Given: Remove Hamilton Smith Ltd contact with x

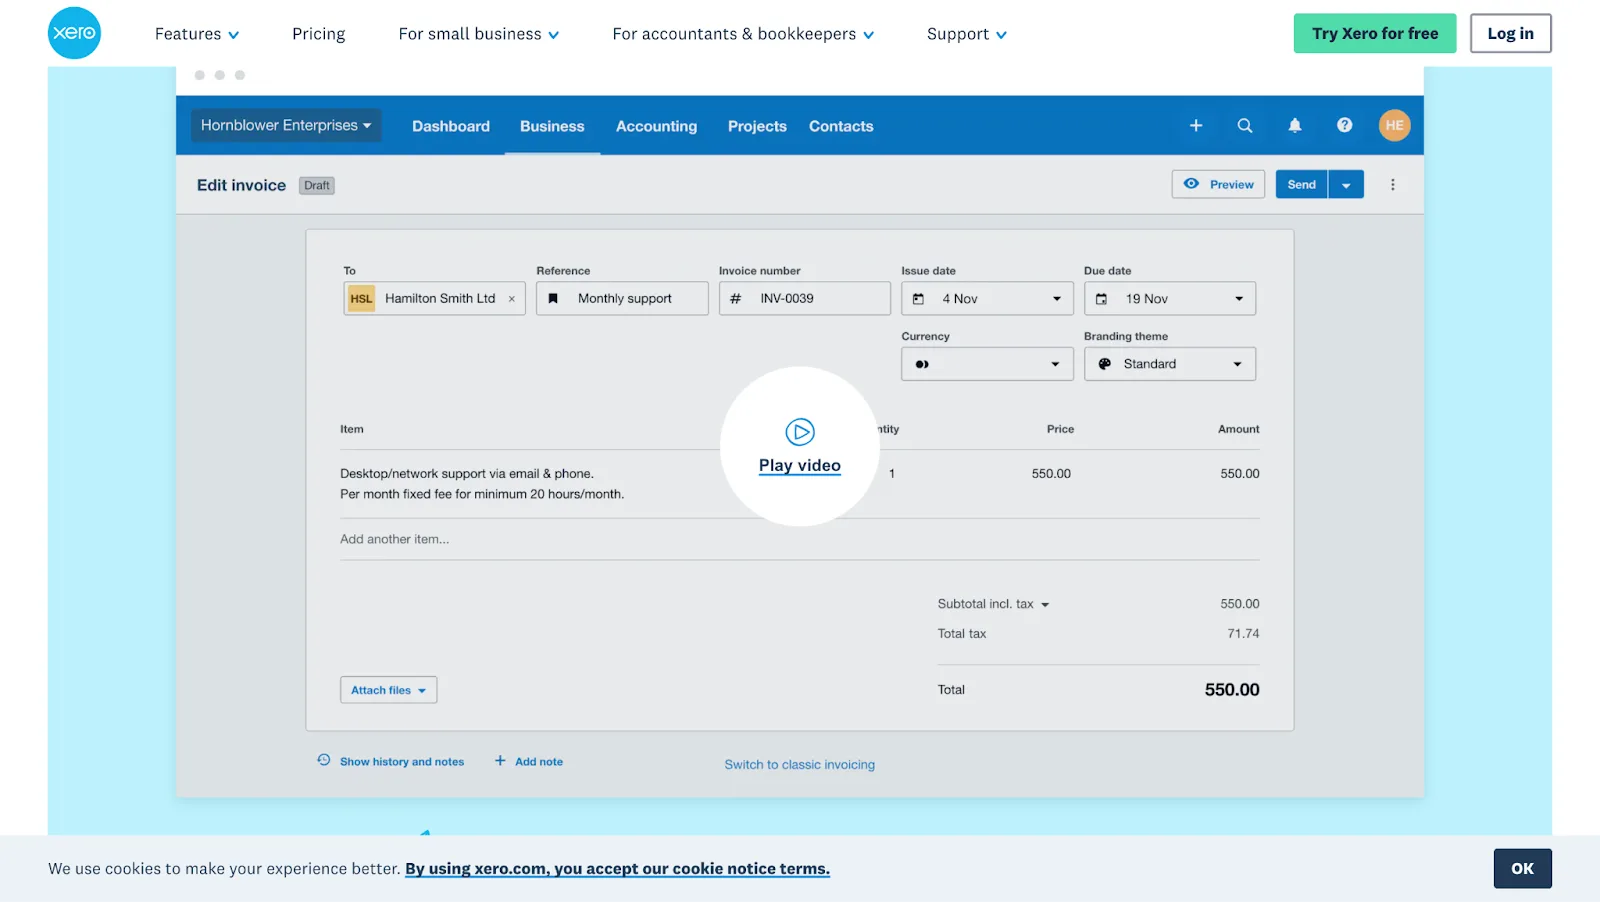Looking at the screenshot, I should point(512,299).
